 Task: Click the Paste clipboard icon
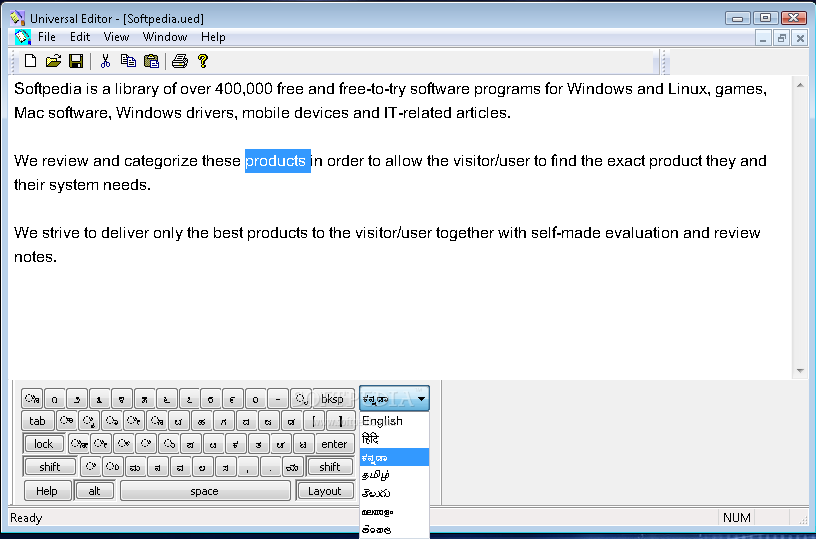point(151,61)
